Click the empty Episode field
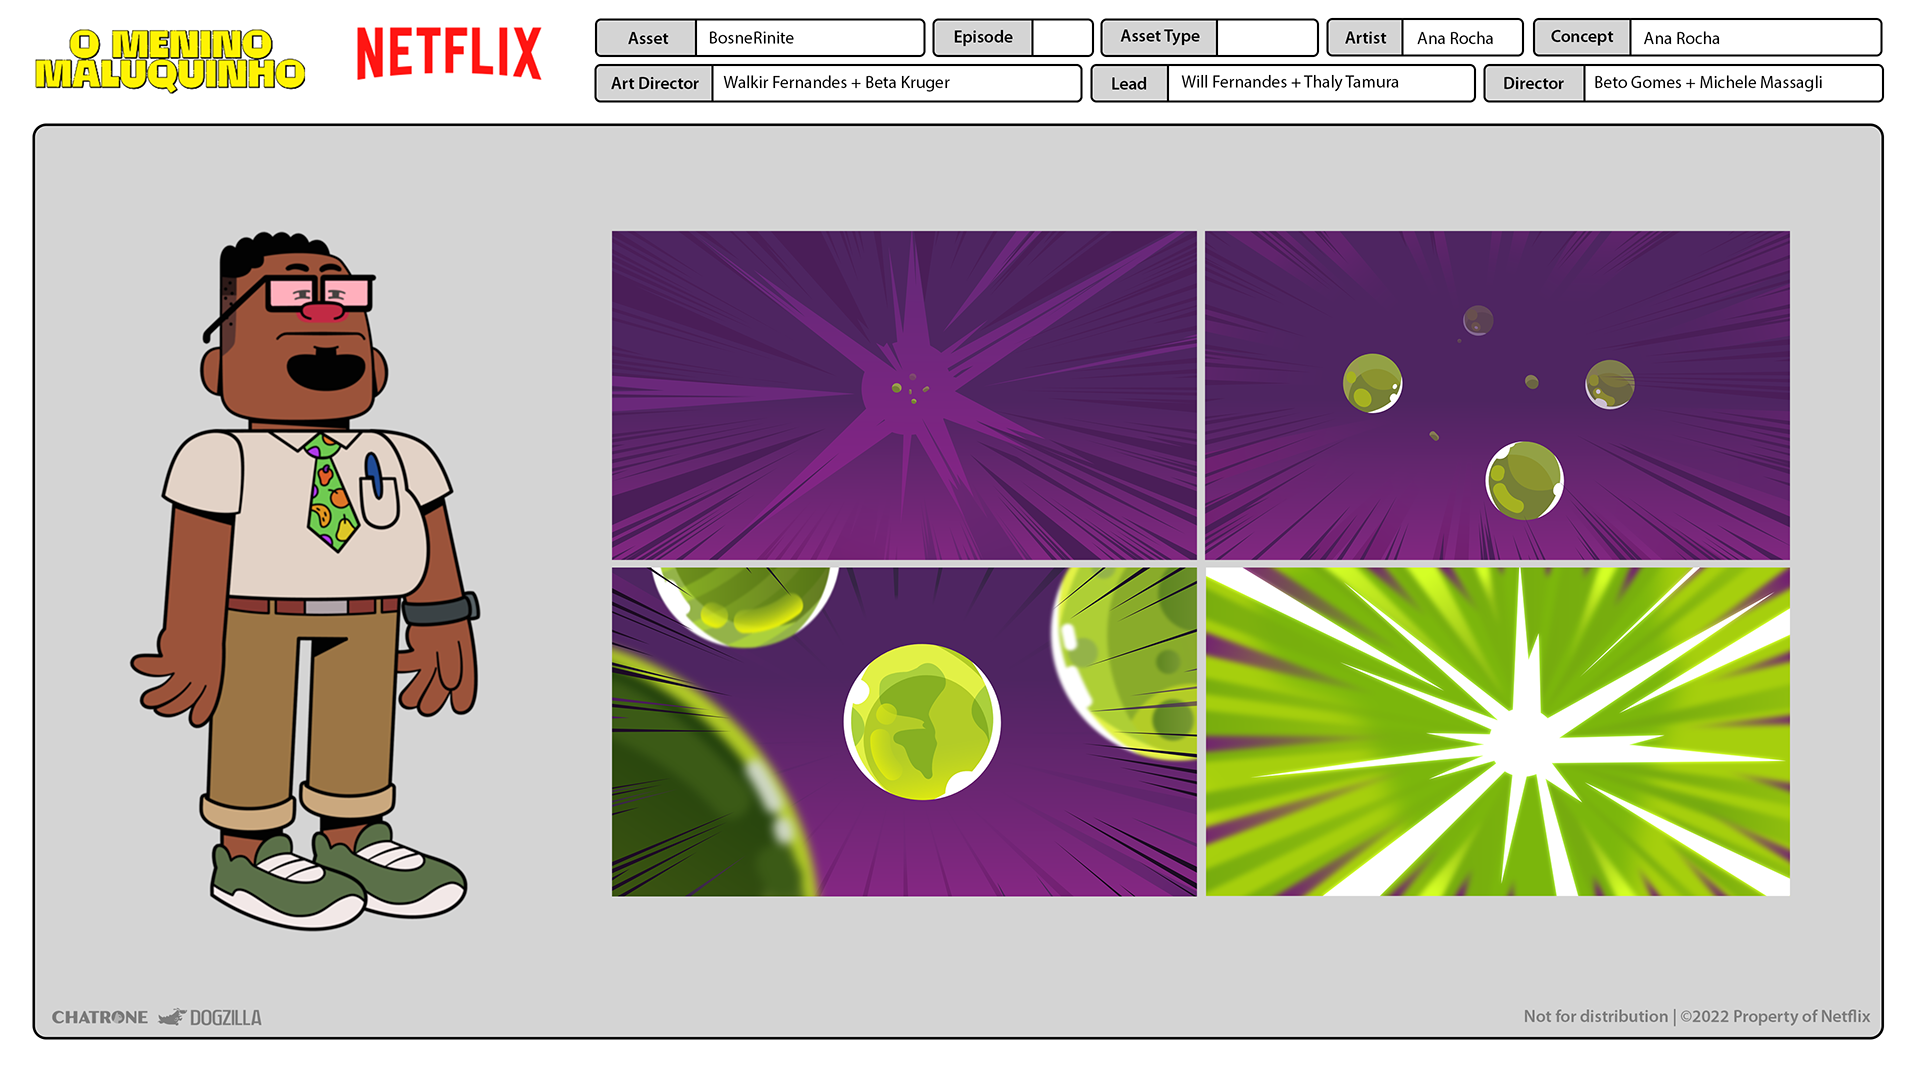Viewport: 1920px width, 1080px height. pos(1061,38)
